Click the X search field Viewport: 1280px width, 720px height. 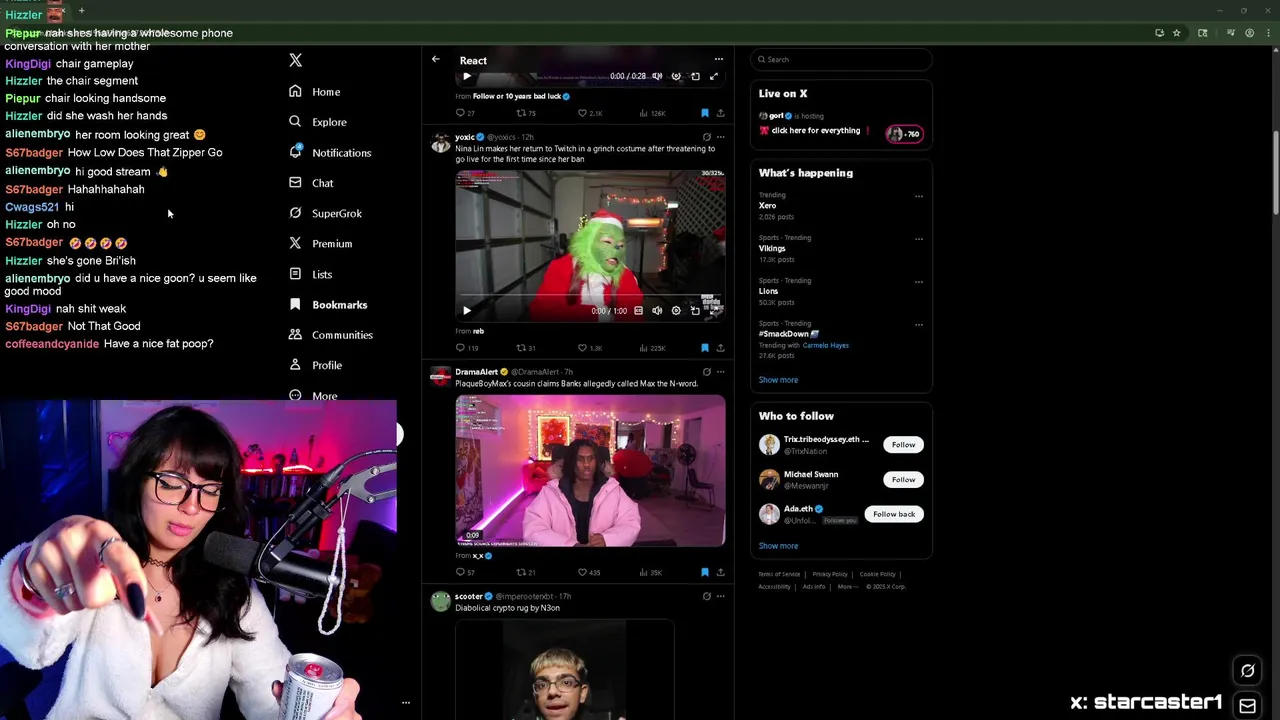click(840, 60)
